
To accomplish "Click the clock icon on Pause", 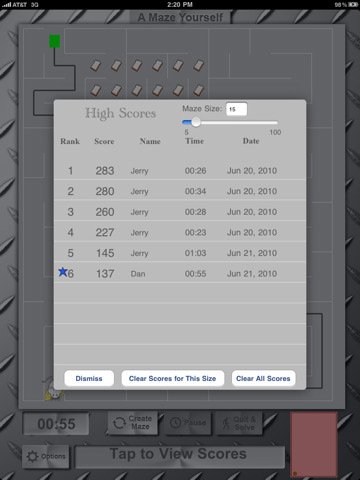I will point(176,423).
